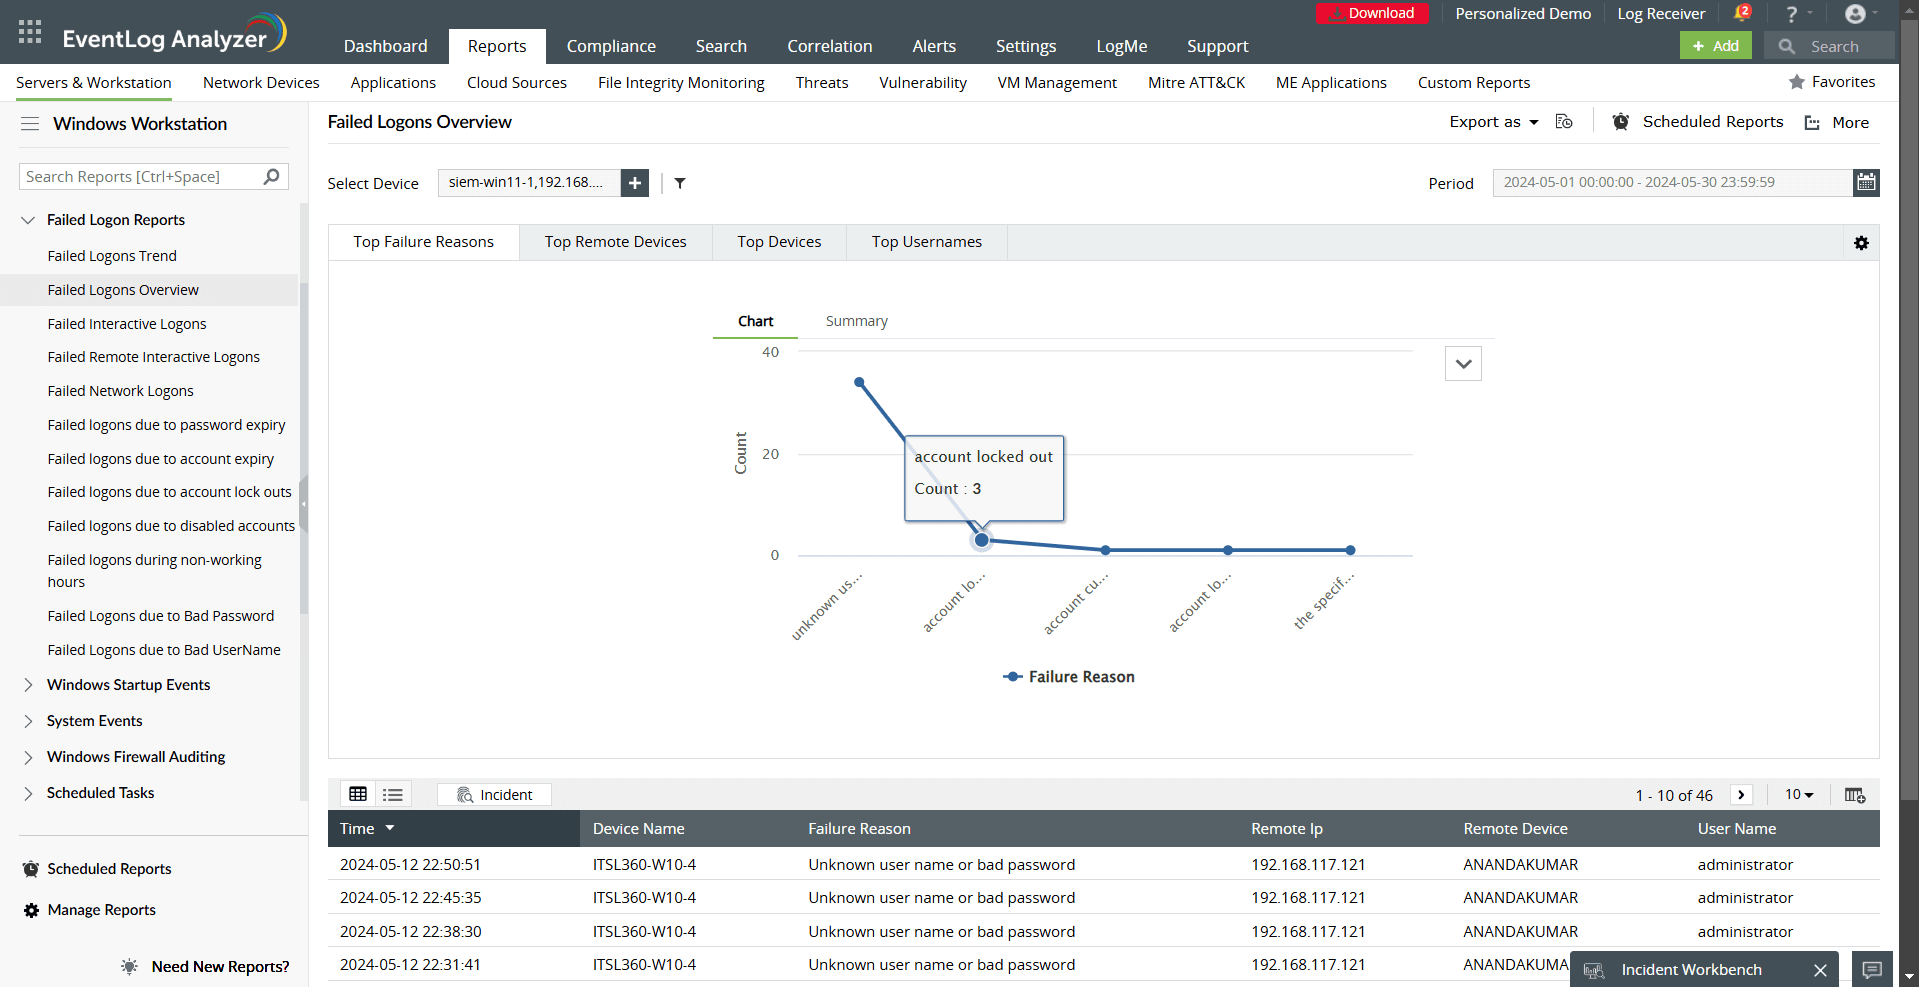Image resolution: width=1919 pixels, height=987 pixels.
Task: Collapse the chart area using the chevron button
Action: [x=1462, y=363]
